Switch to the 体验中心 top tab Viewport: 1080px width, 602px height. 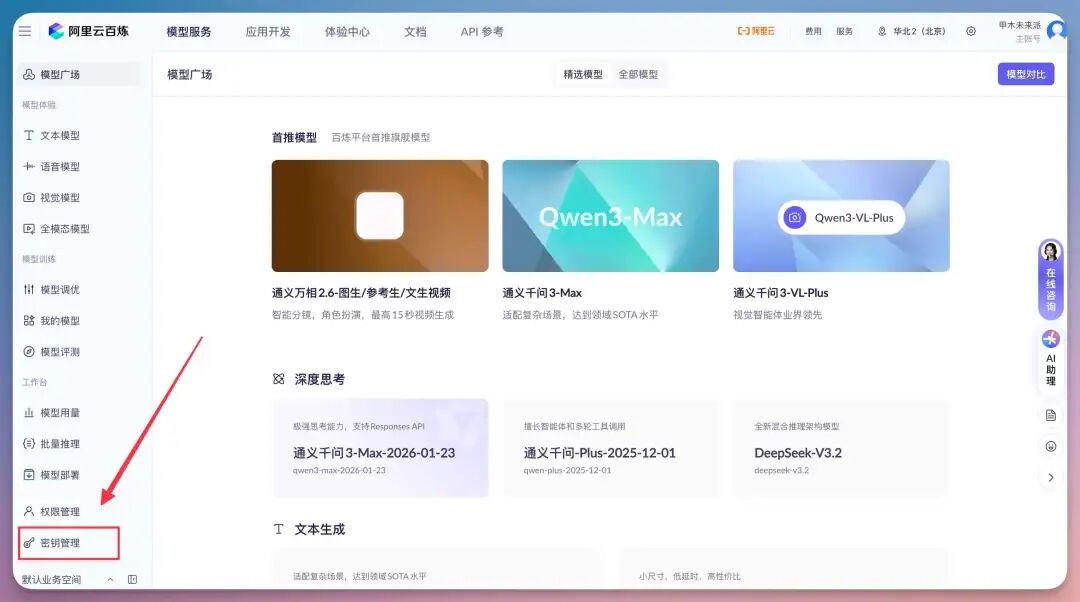[x=347, y=32]
